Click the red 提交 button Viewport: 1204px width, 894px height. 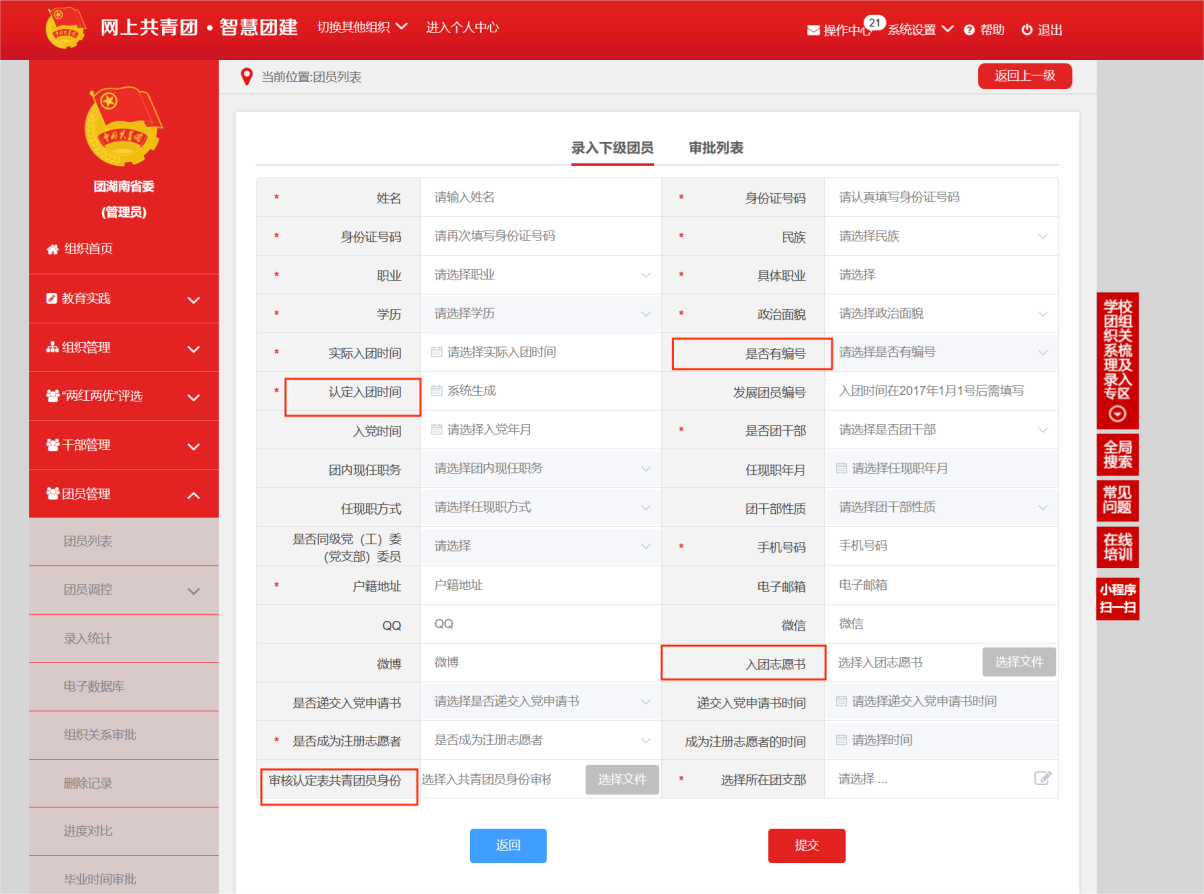807,845
